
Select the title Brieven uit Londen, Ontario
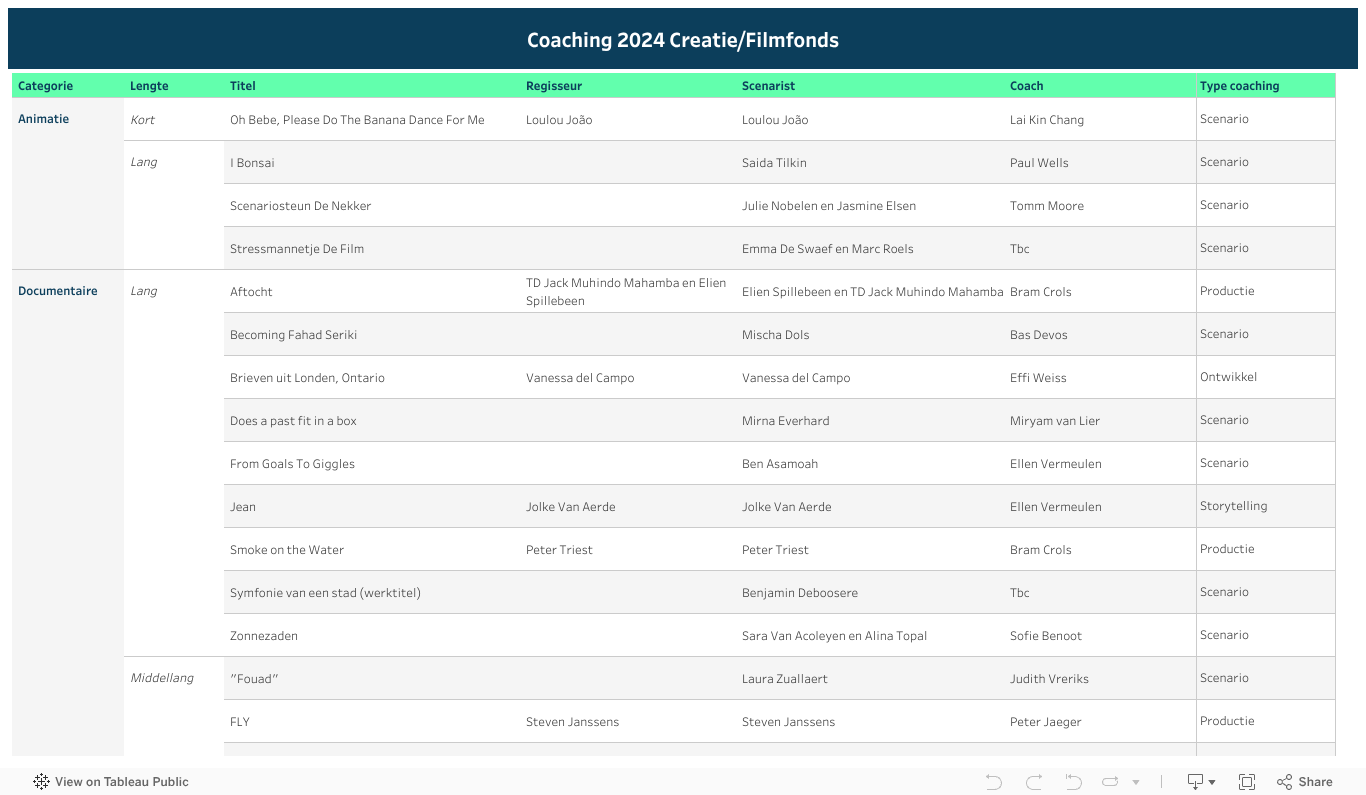307,378
